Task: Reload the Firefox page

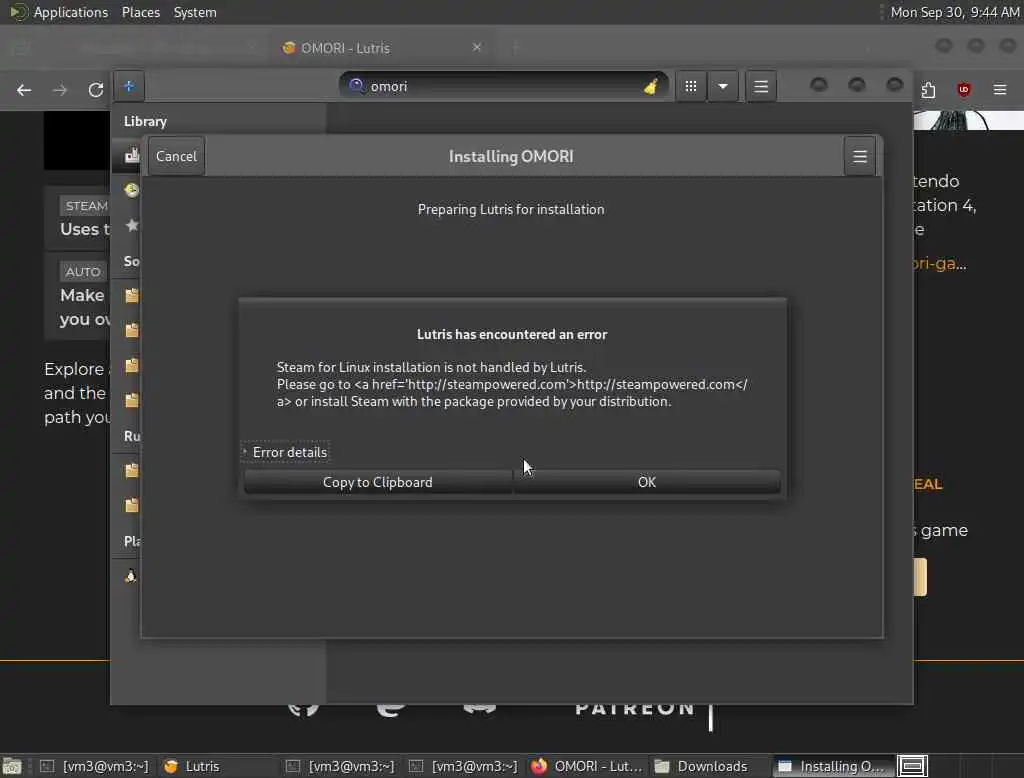Action: click(x=95, y=89)
